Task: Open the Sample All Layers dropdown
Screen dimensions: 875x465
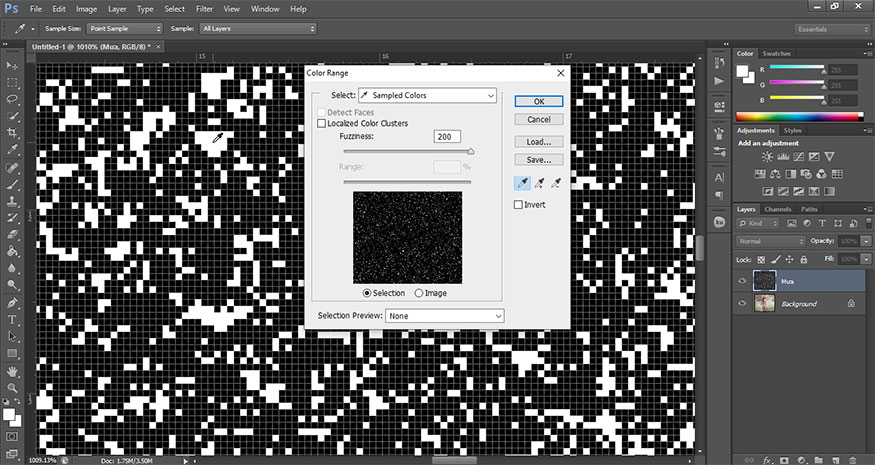Action: coord(258,28)
